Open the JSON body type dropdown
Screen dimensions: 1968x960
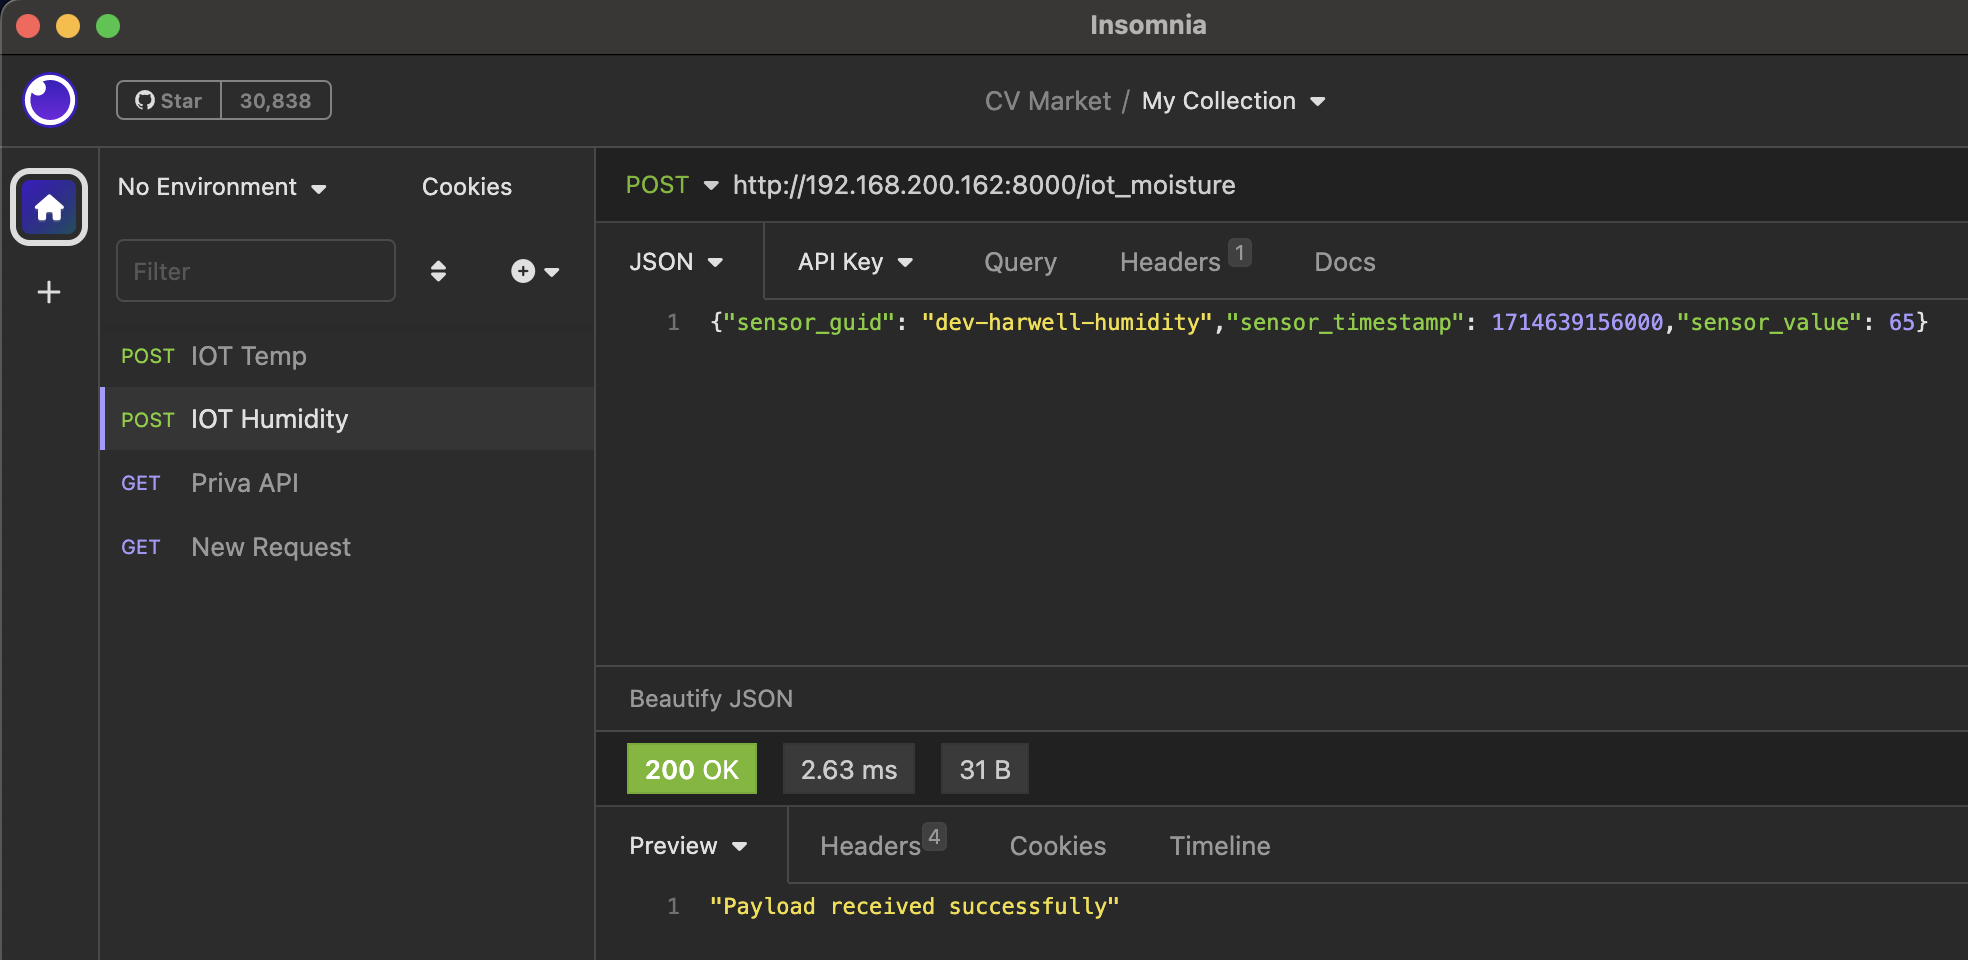[x=676, y=262]
